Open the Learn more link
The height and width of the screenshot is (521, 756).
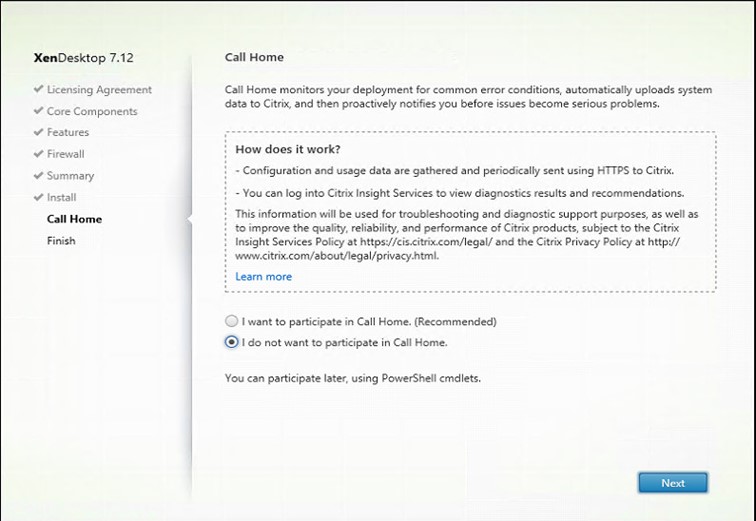tap(263, 277)
